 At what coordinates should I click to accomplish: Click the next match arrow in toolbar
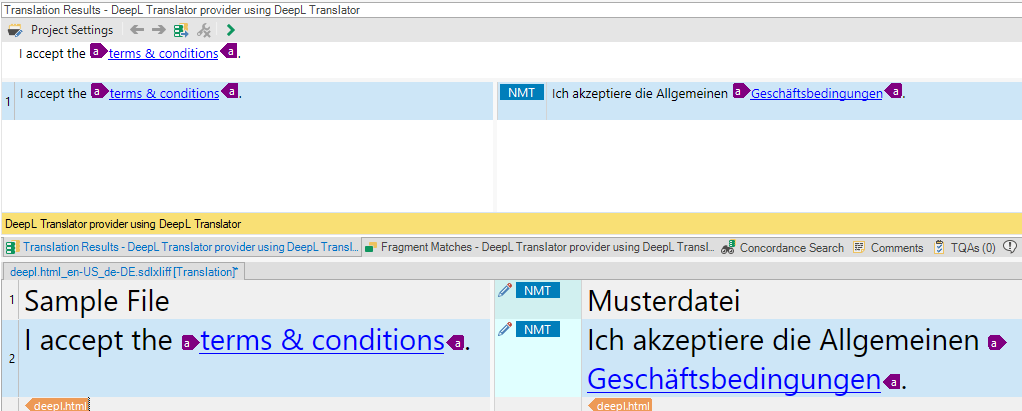(x=158, y=30)
